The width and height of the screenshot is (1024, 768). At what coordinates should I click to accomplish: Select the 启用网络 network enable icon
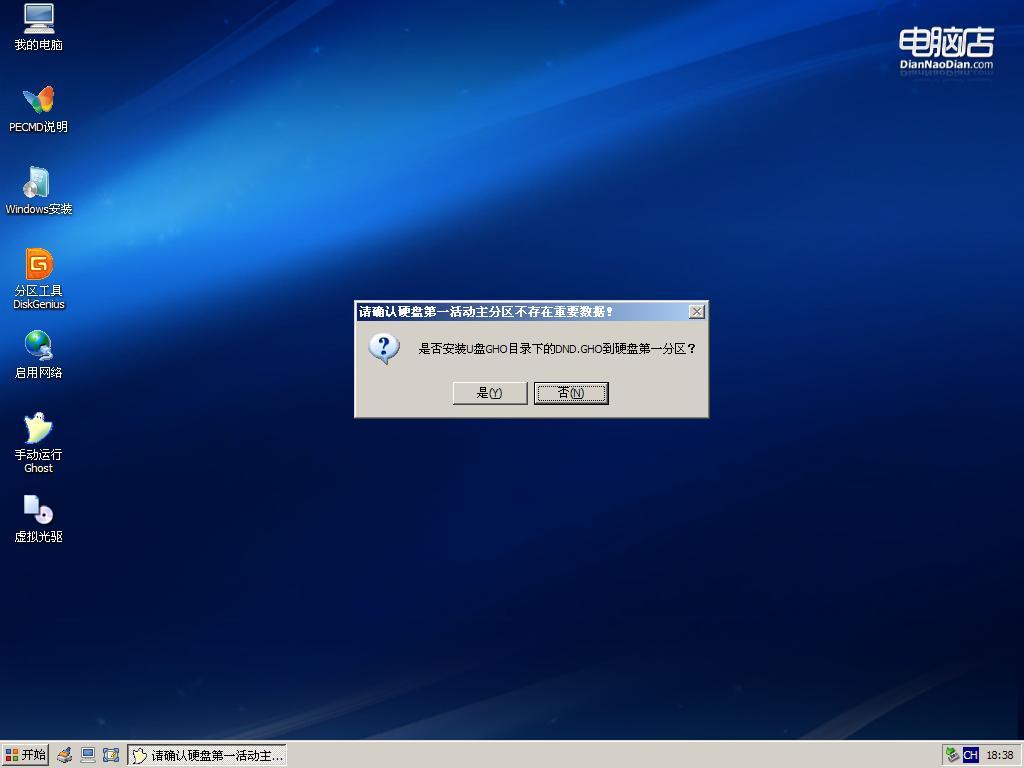[x=38, y=353]
